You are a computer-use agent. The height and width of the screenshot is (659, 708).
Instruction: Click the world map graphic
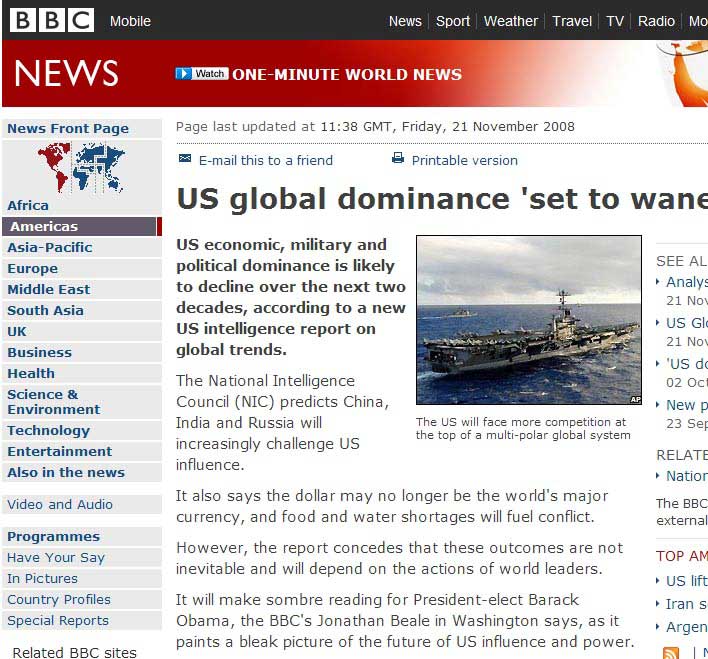coord(81,167)
